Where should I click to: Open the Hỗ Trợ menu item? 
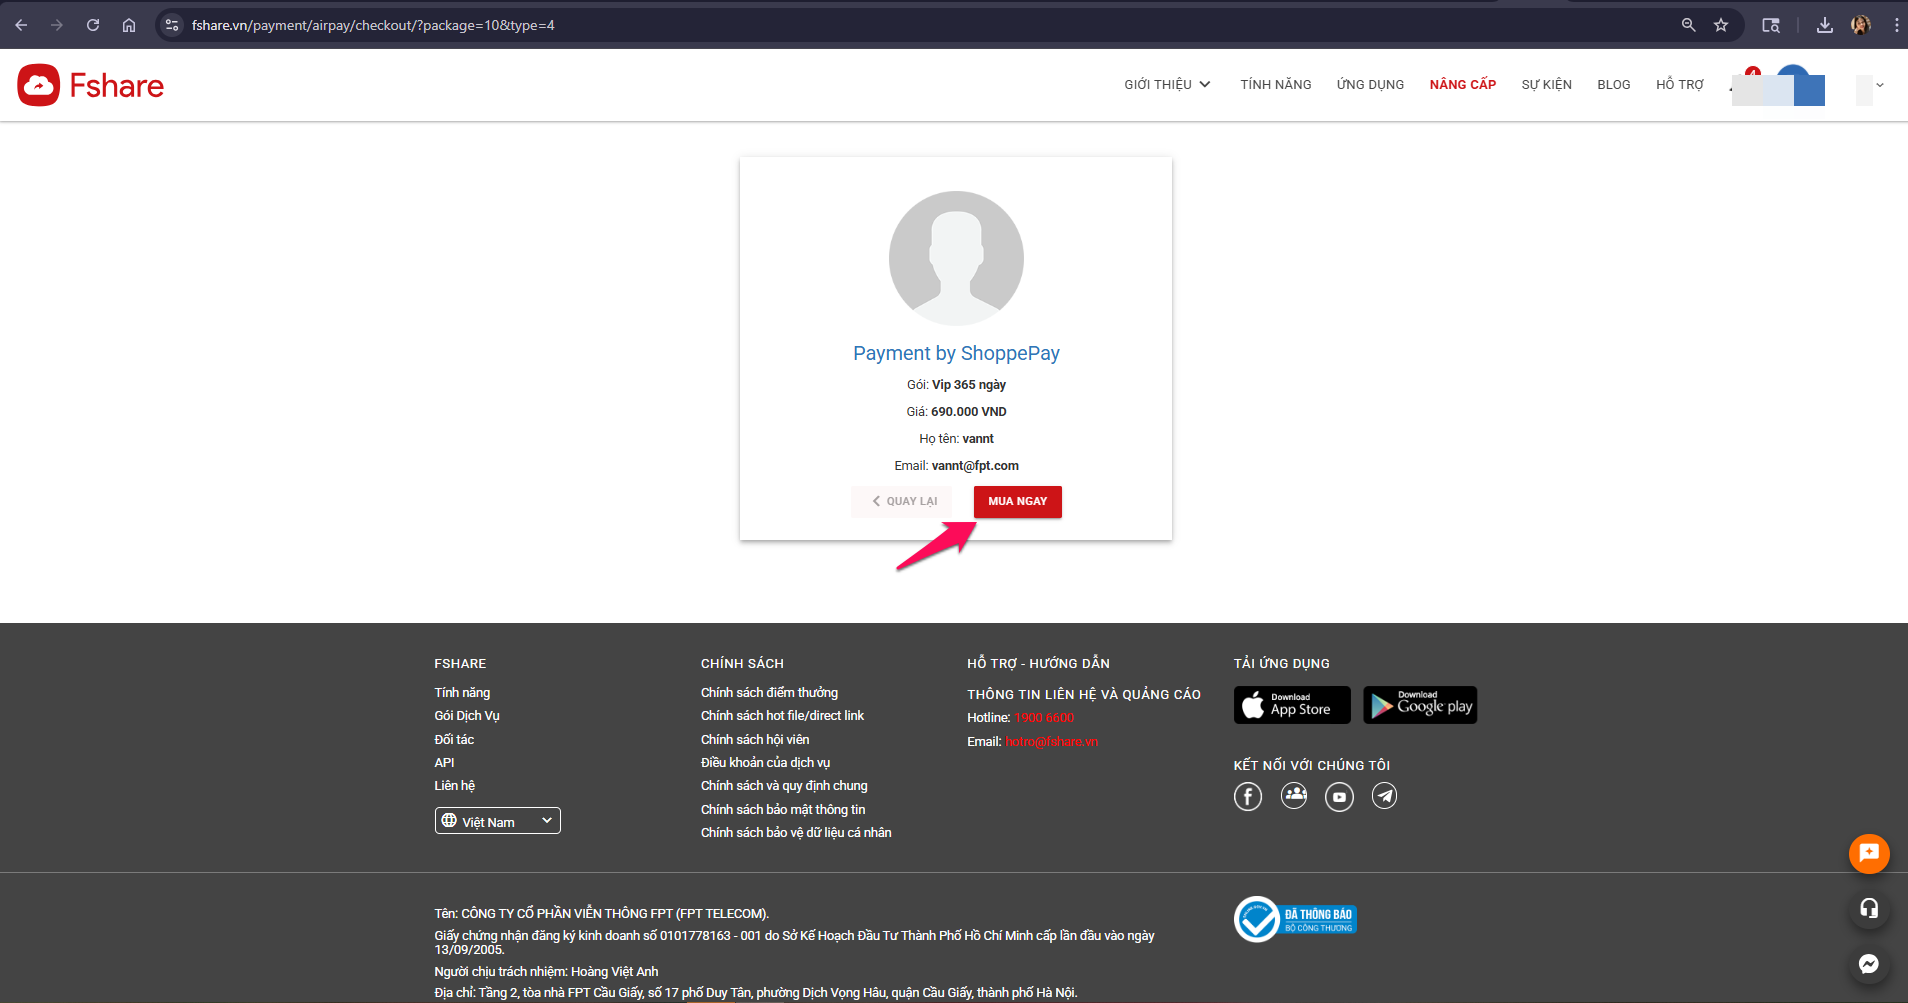[x=1680, y=85]
